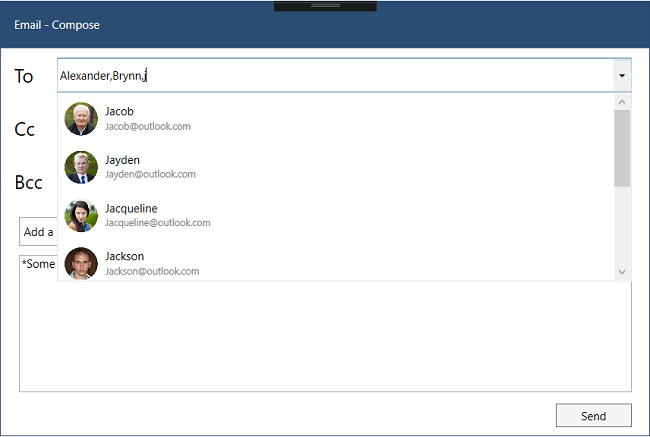Click Jacqueline's profile picture
Screen dimensions: 650x437
tap(81, 215)
